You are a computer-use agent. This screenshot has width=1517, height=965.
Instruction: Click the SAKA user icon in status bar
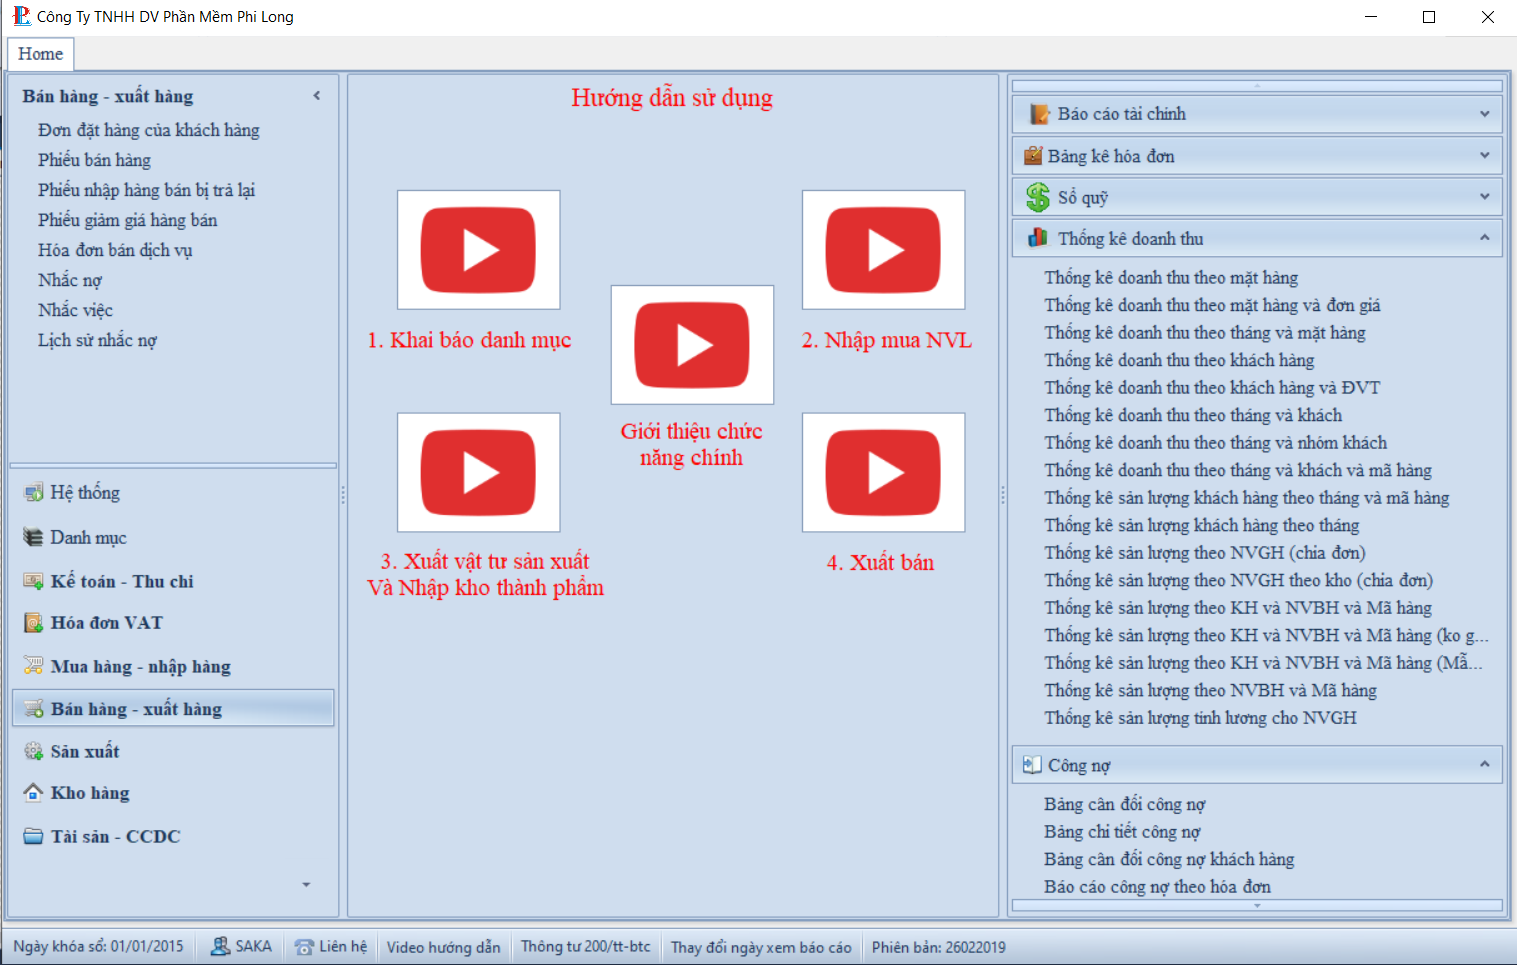point(221,946)
